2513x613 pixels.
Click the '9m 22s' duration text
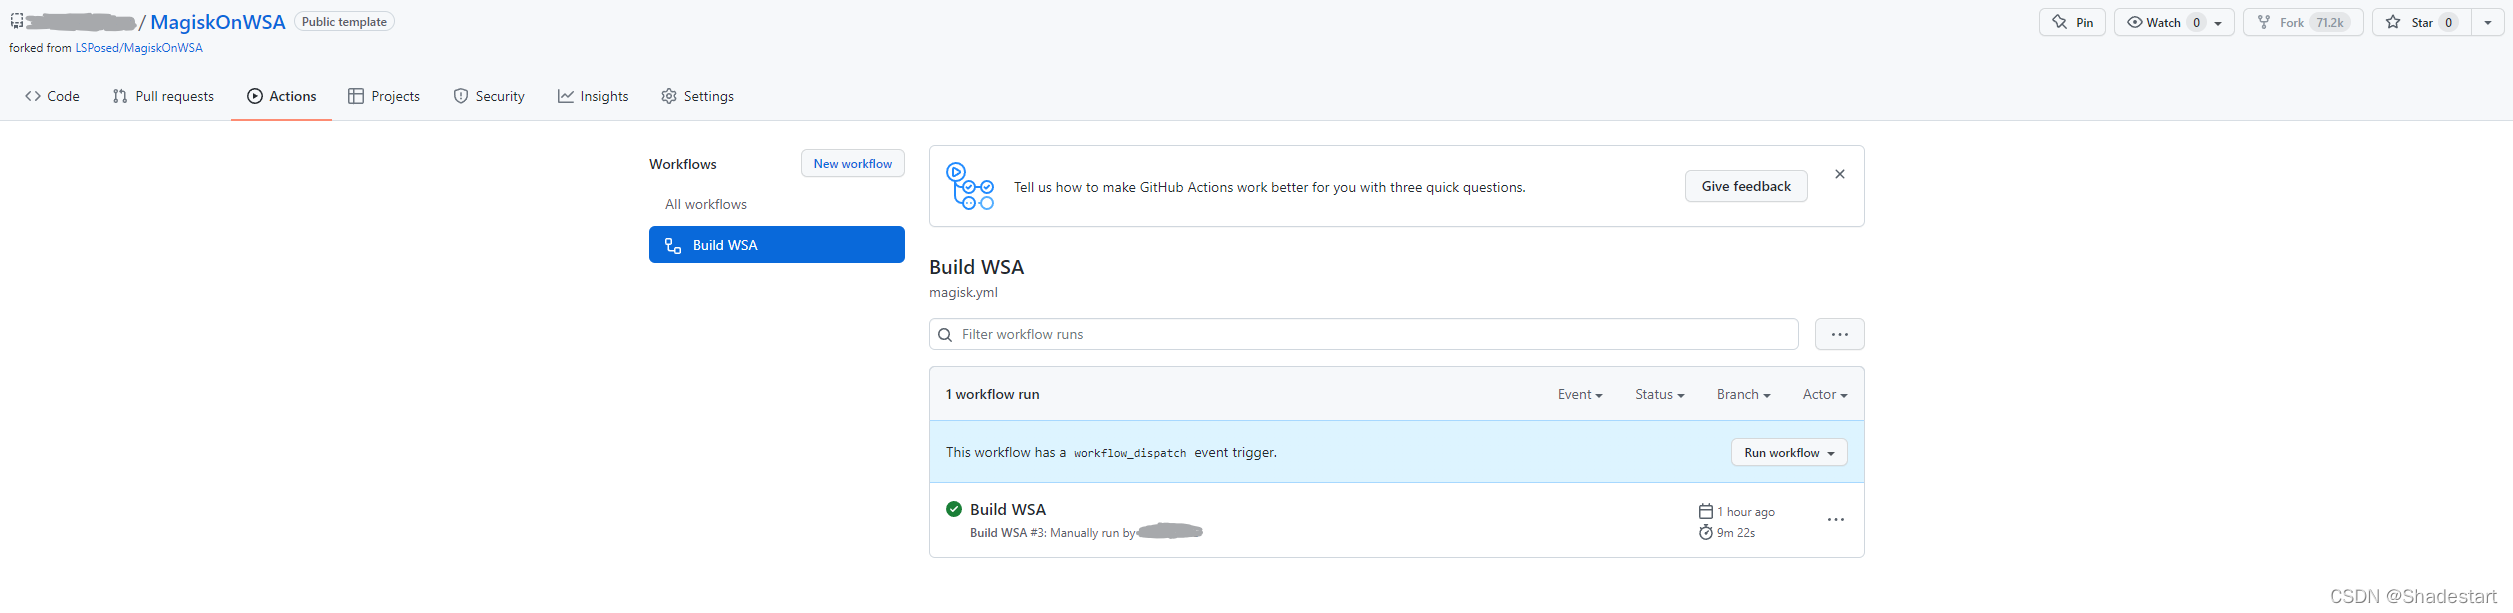[1736, 533]
